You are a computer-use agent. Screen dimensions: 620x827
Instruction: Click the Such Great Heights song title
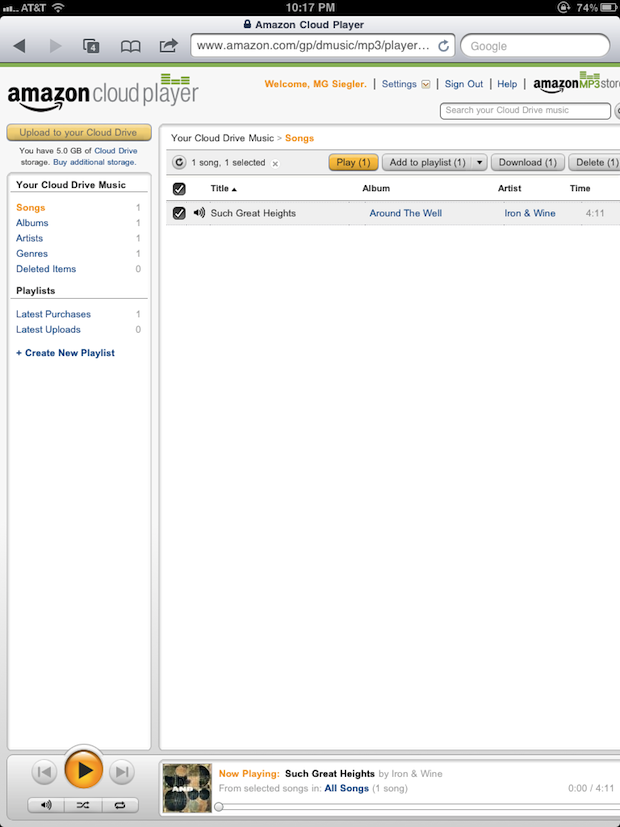coord(253,213)
